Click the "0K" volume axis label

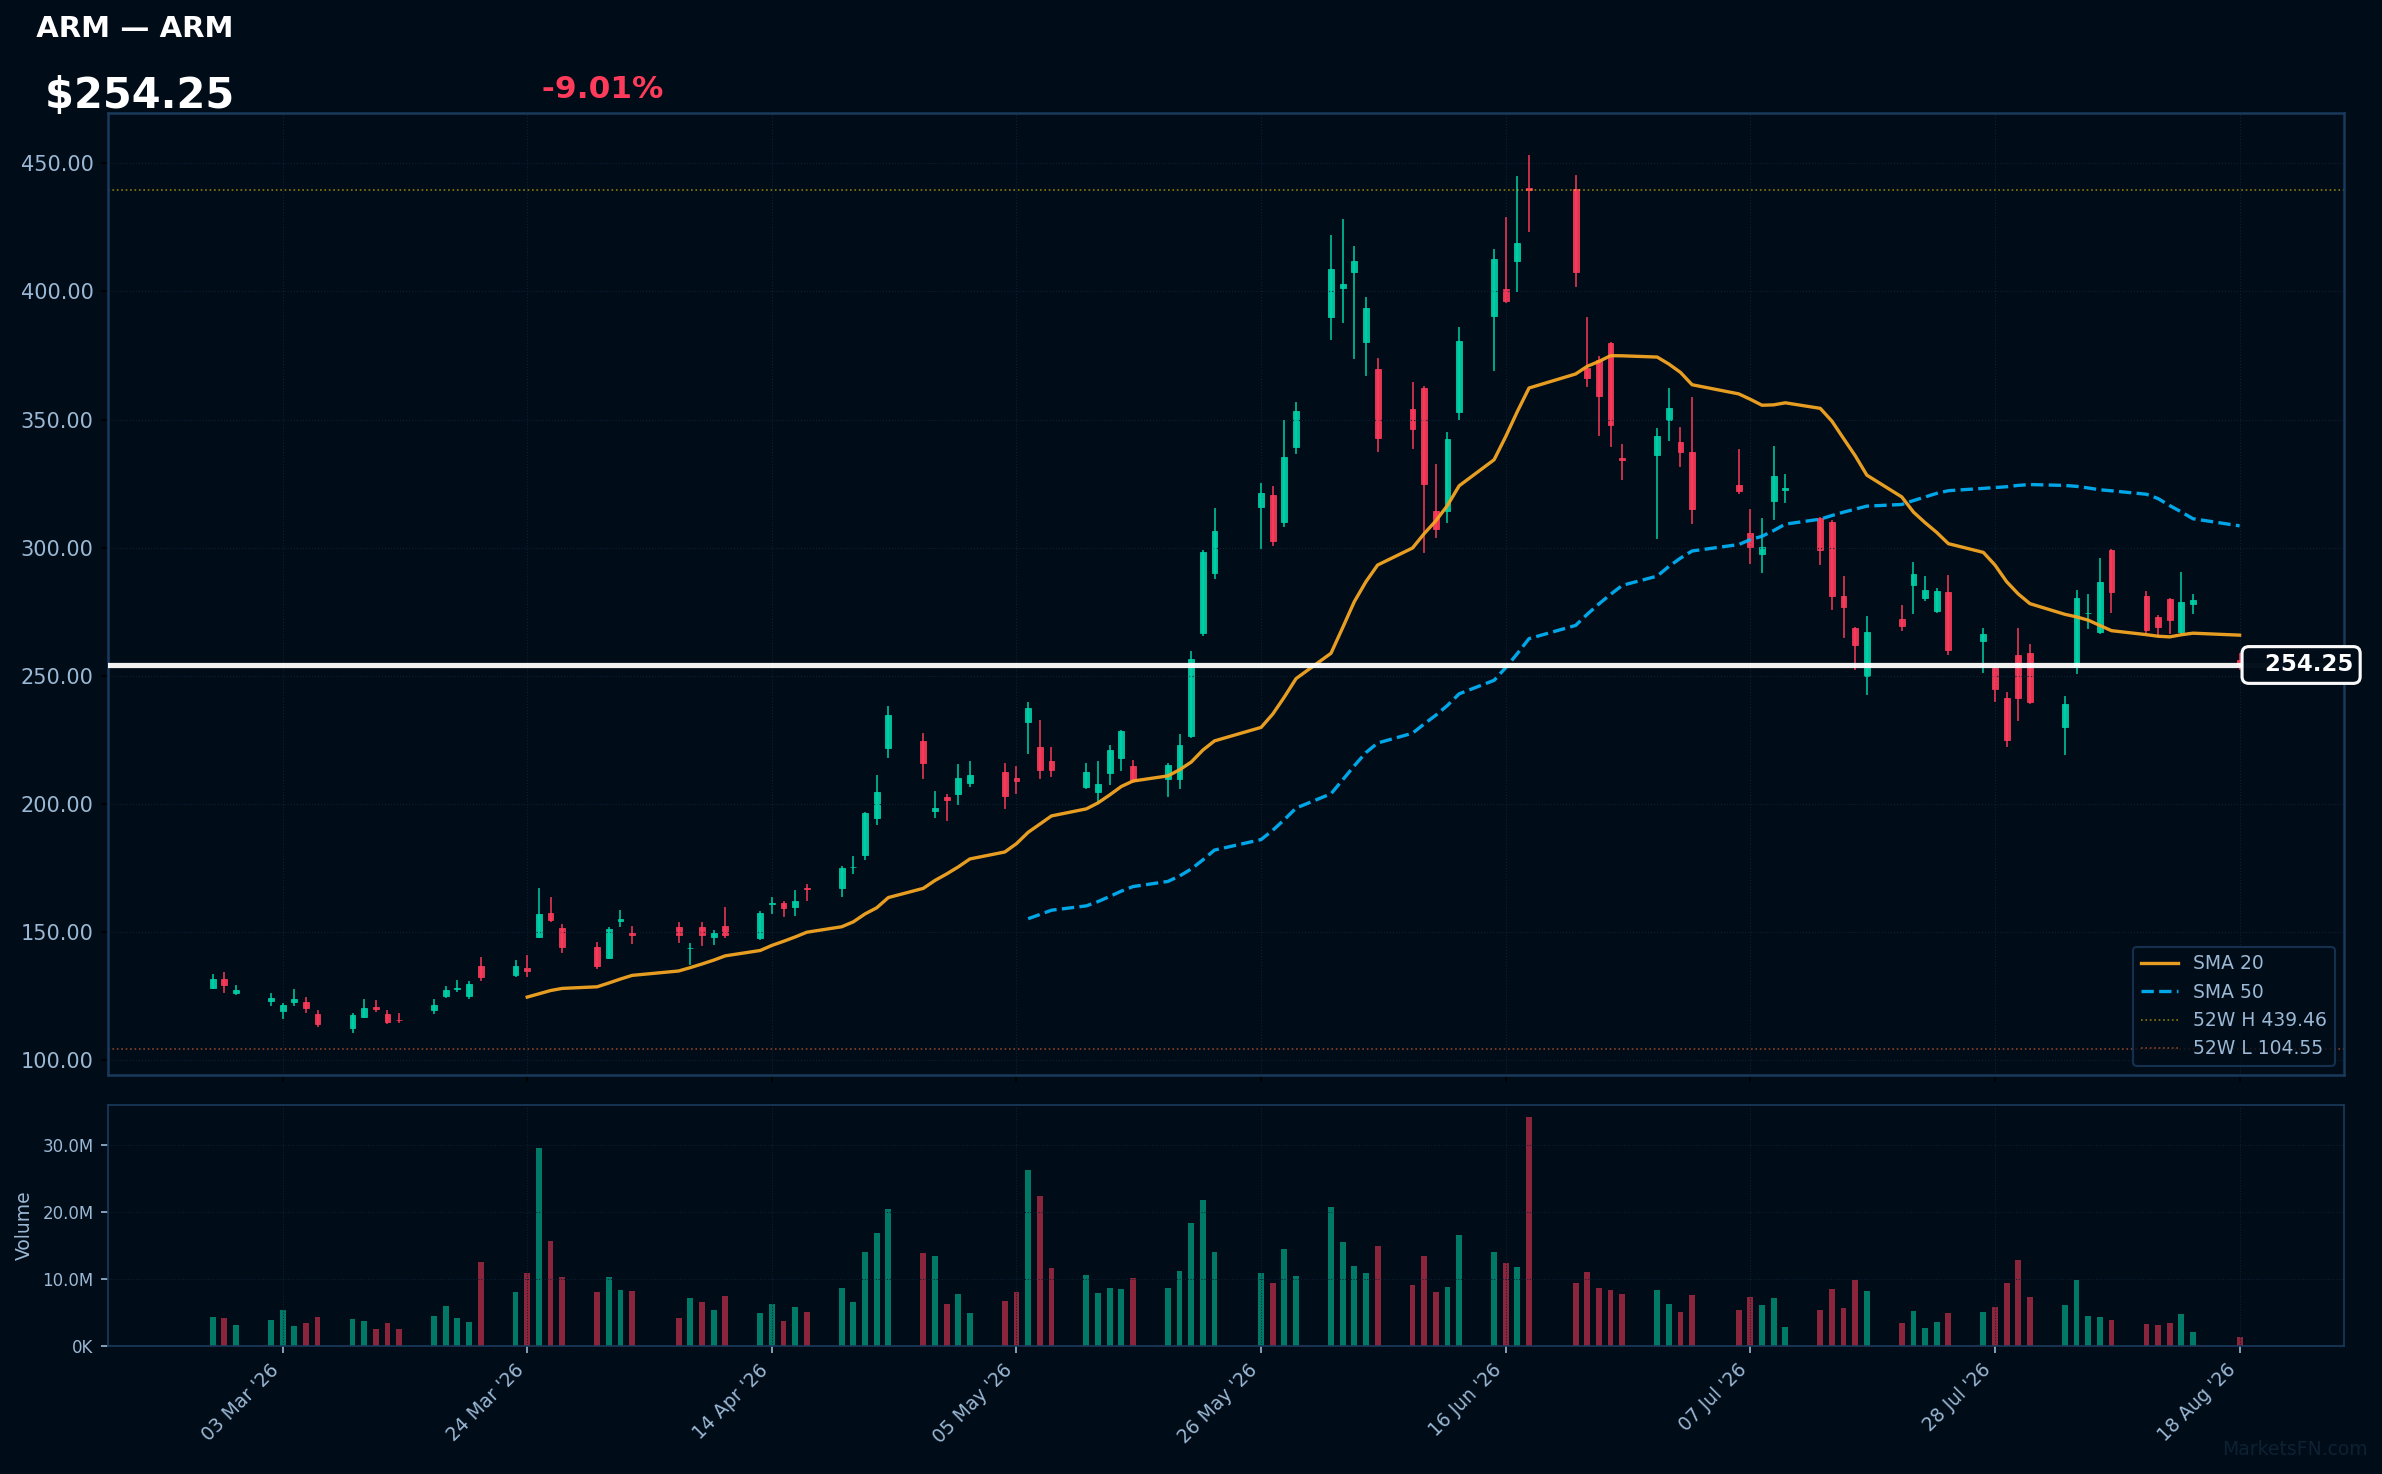tap(82, 1347)
